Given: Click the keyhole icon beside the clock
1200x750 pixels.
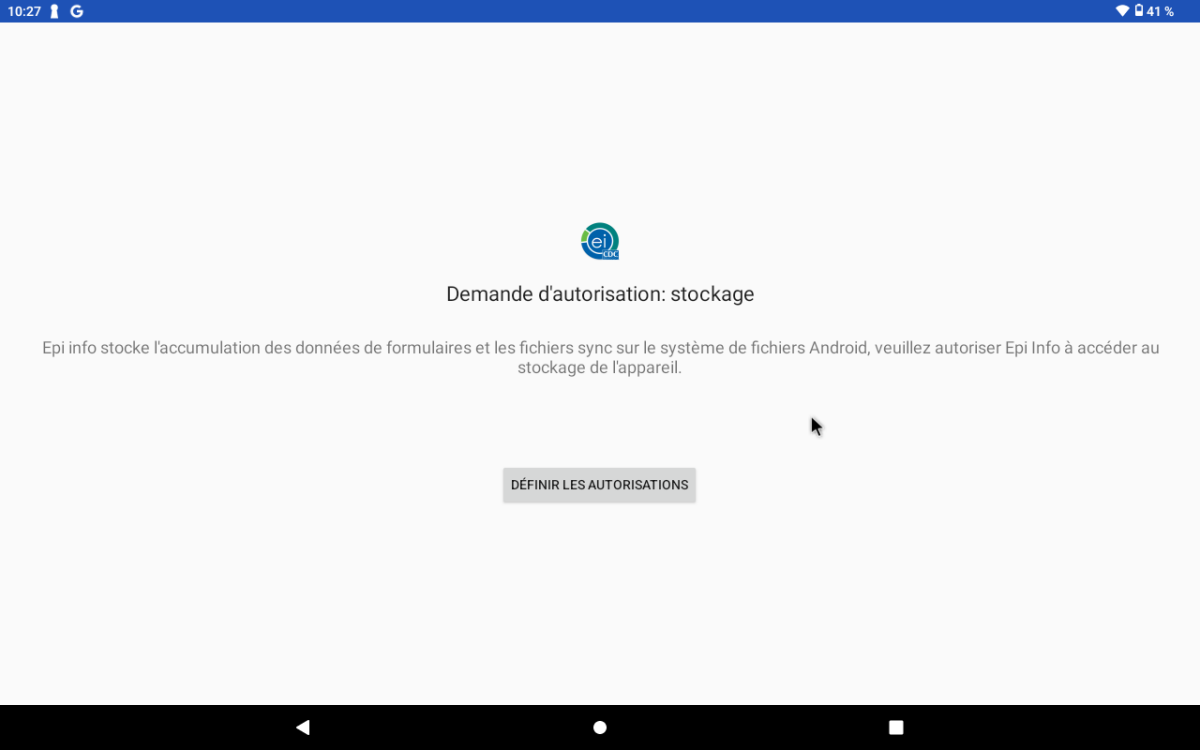Looking at the screenshot, I should [x=55, y=11].
